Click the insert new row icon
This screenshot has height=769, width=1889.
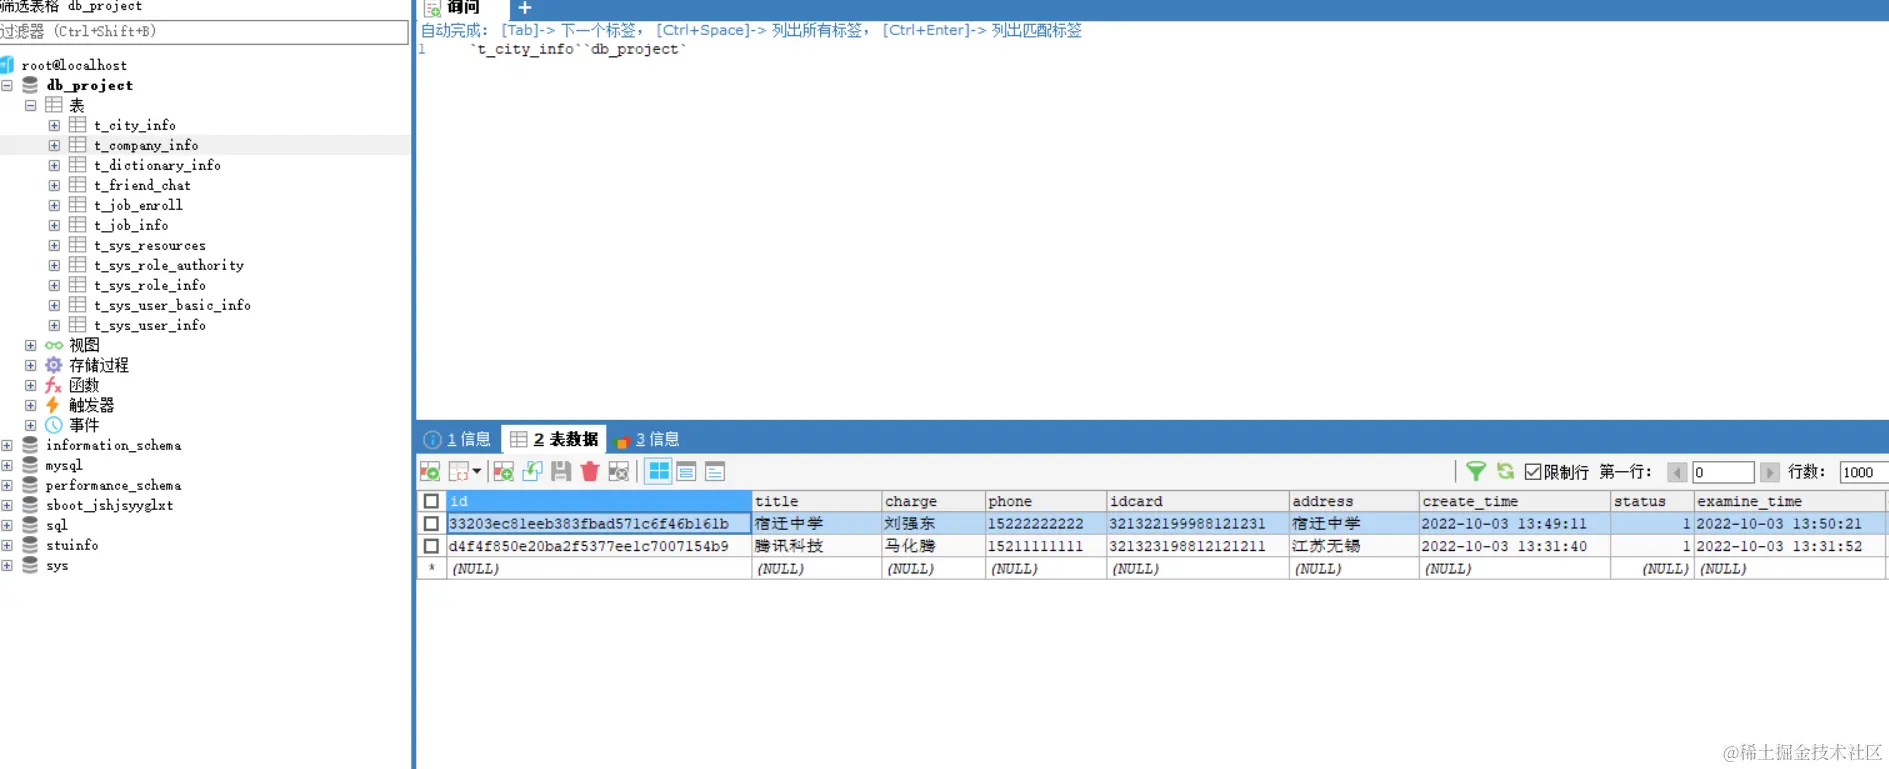503,471
